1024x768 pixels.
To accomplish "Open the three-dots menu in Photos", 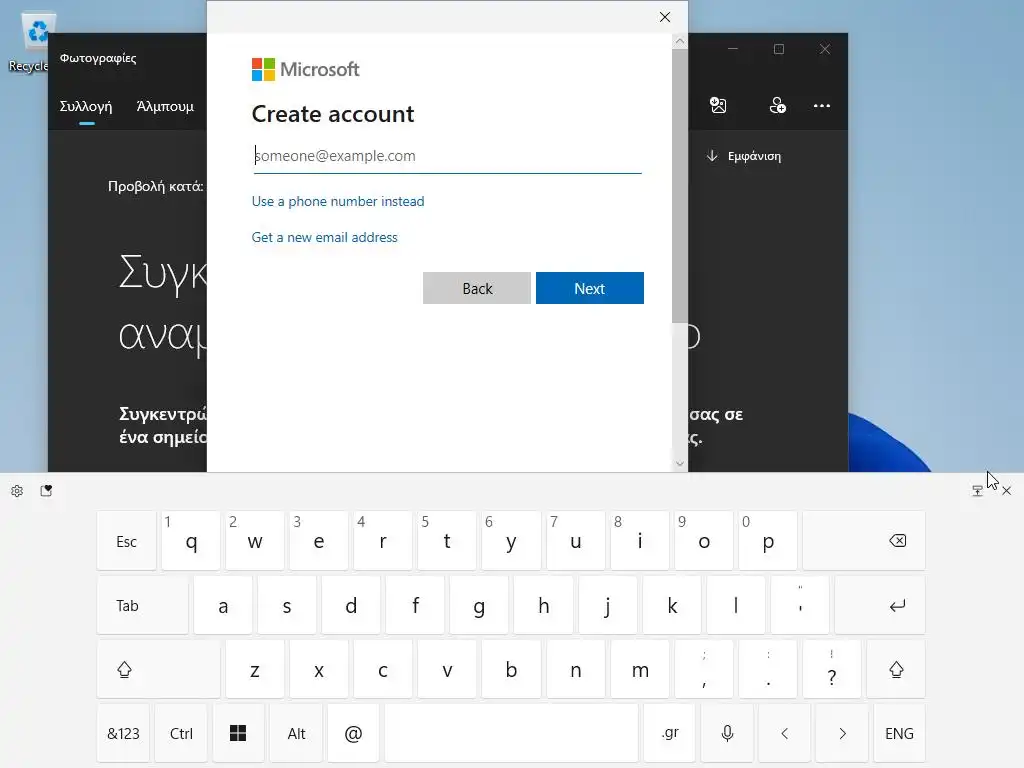I will pyautogui.click(x=822, y=106).
